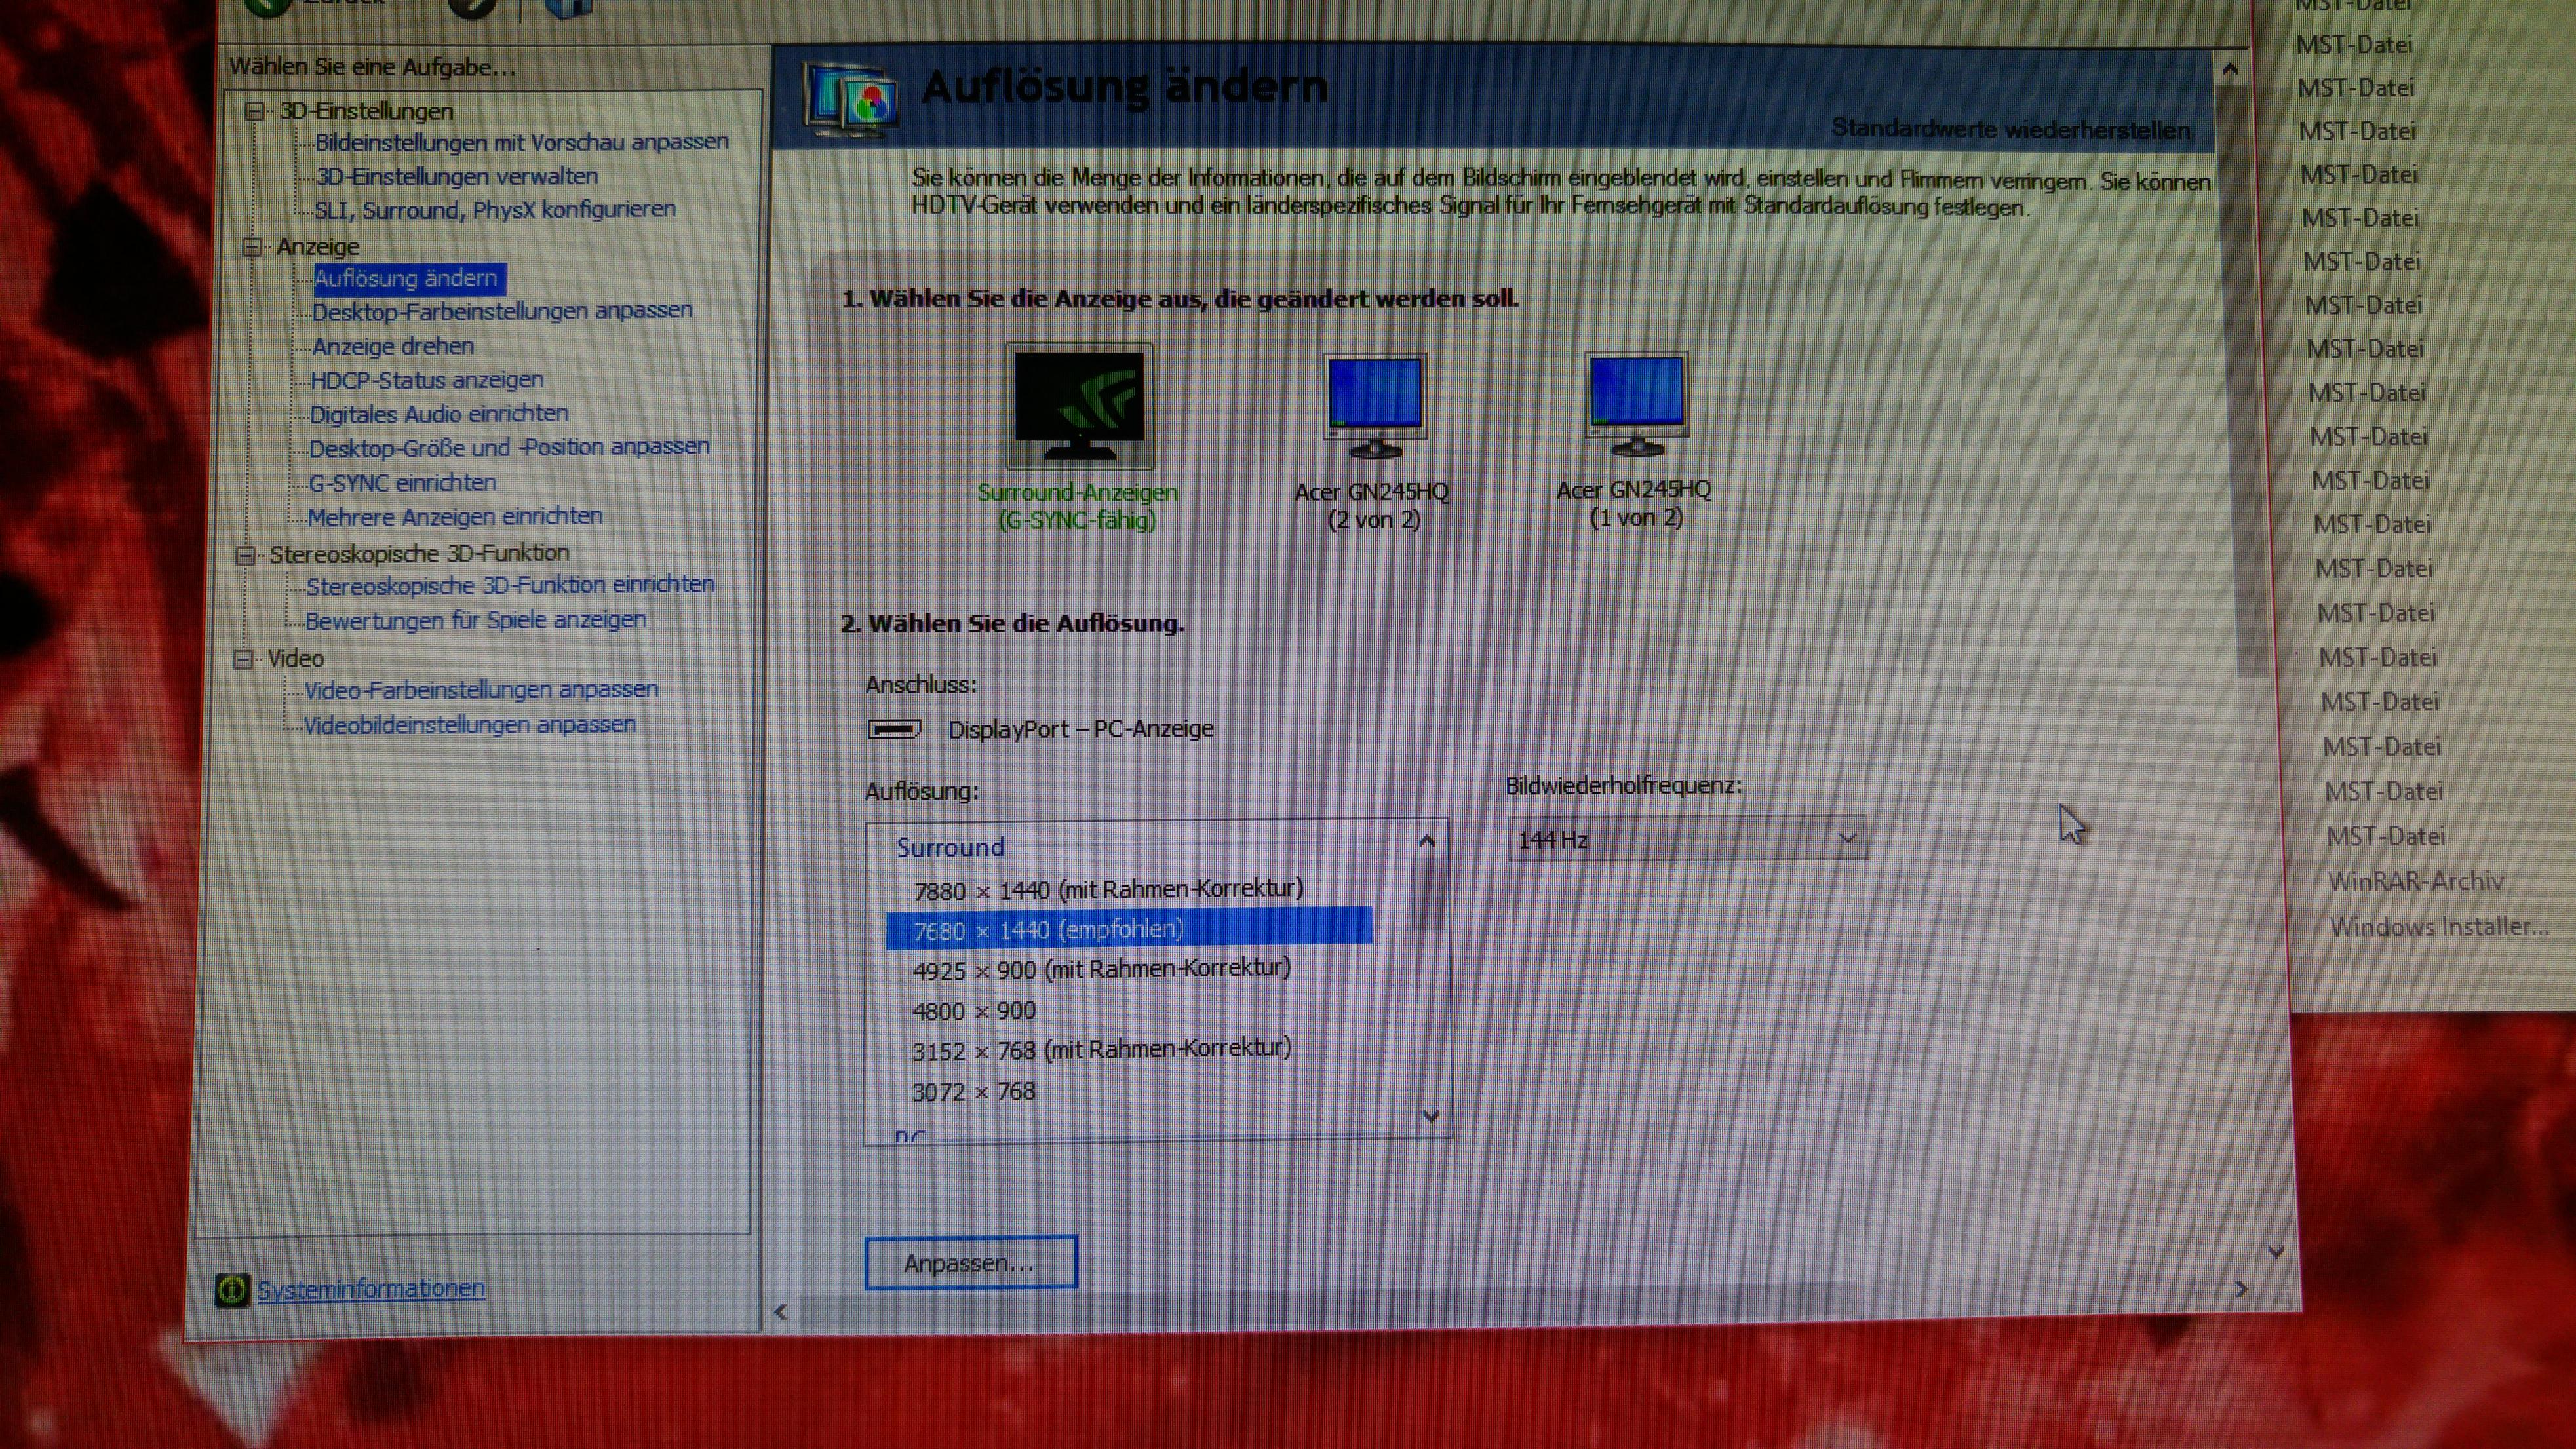Screen dimensions: 2576x1449
Task: Collapse the Anzeige tree node
Action: tap(252, 246)
